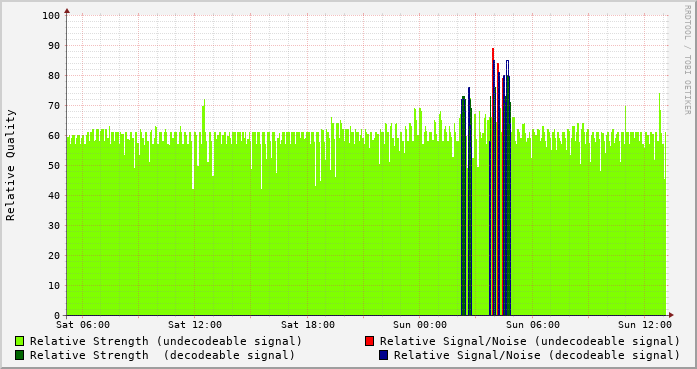Click the light green undecodeable strength swatch

(20, 341)
